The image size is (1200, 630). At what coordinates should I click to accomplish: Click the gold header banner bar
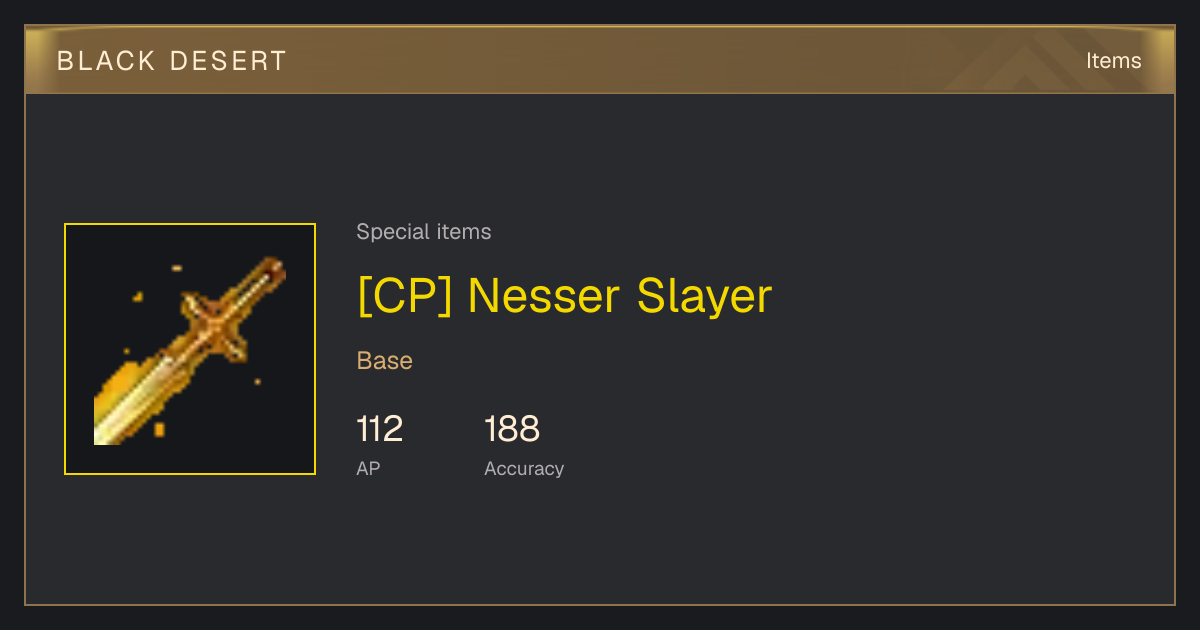point(600,60)
